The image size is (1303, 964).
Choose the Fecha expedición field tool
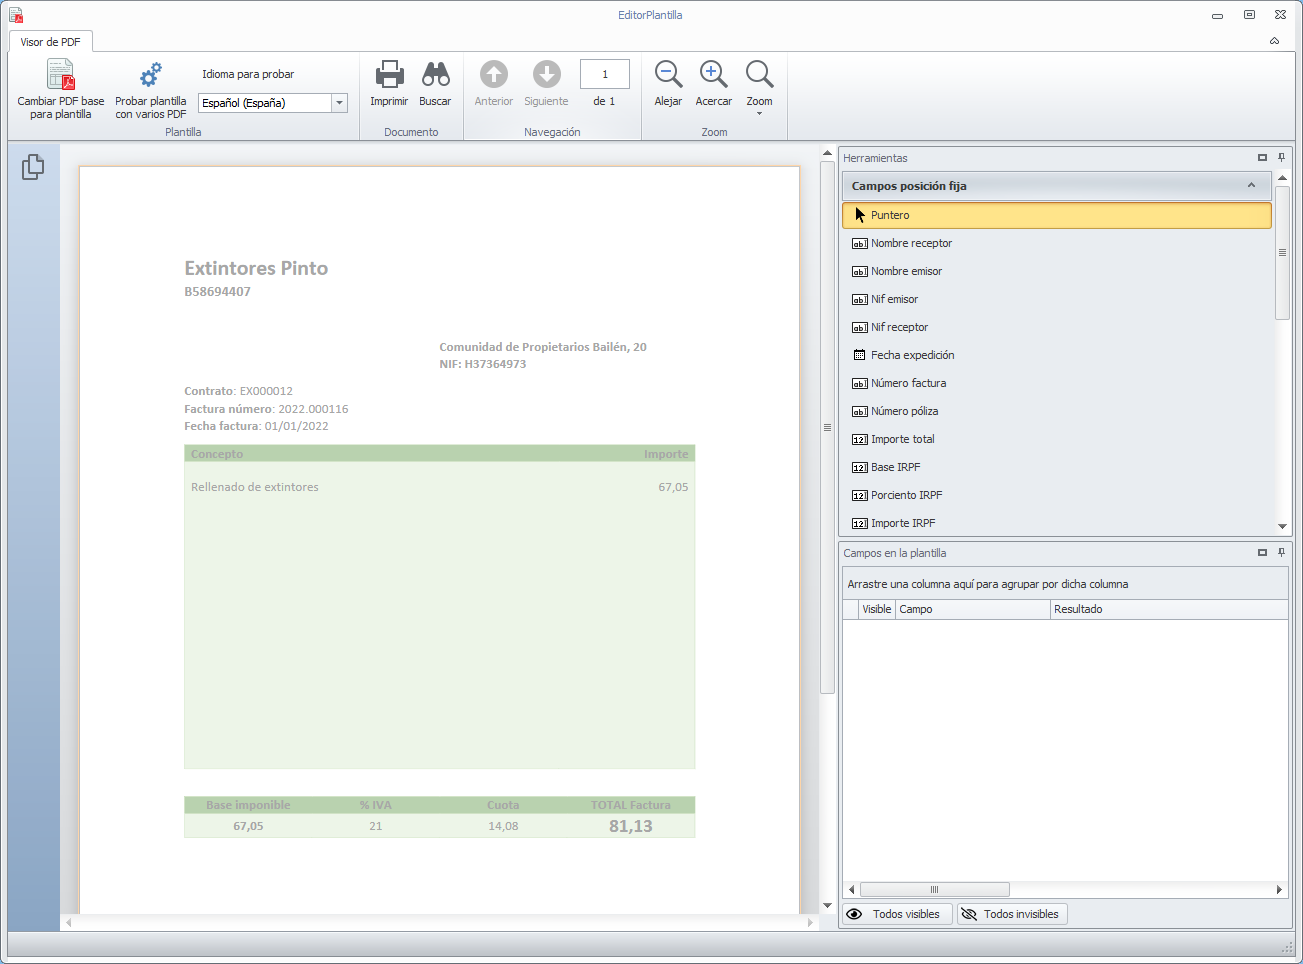click(912, 355)
